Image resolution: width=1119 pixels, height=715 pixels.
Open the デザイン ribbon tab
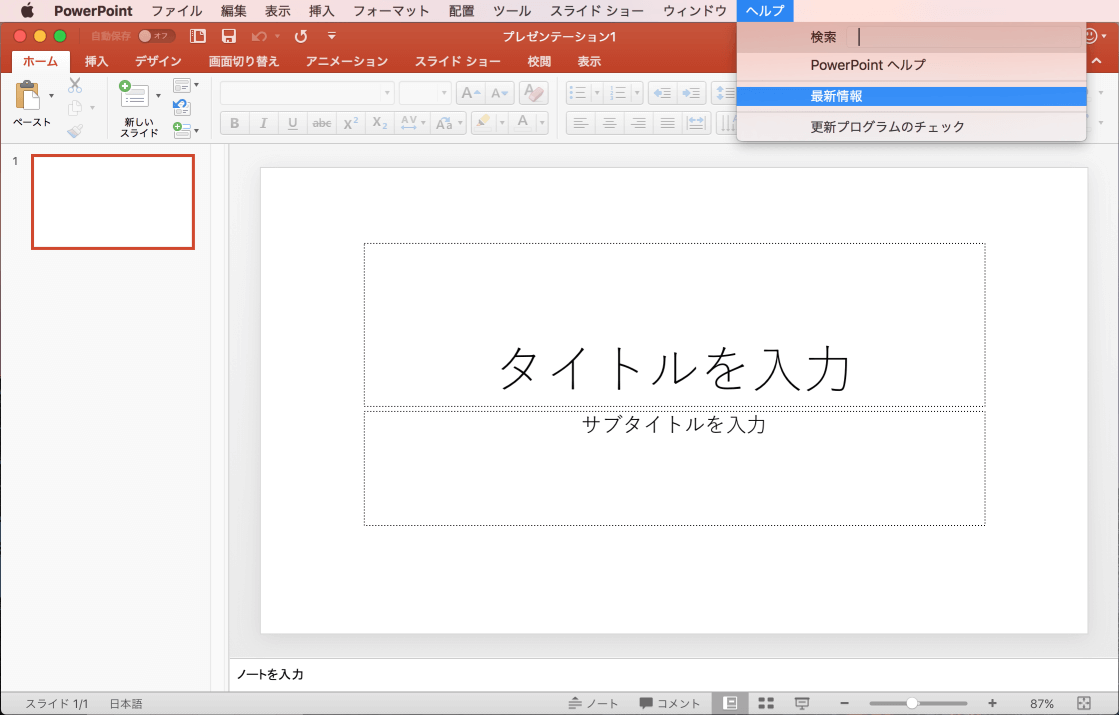[x=158, y=62]
